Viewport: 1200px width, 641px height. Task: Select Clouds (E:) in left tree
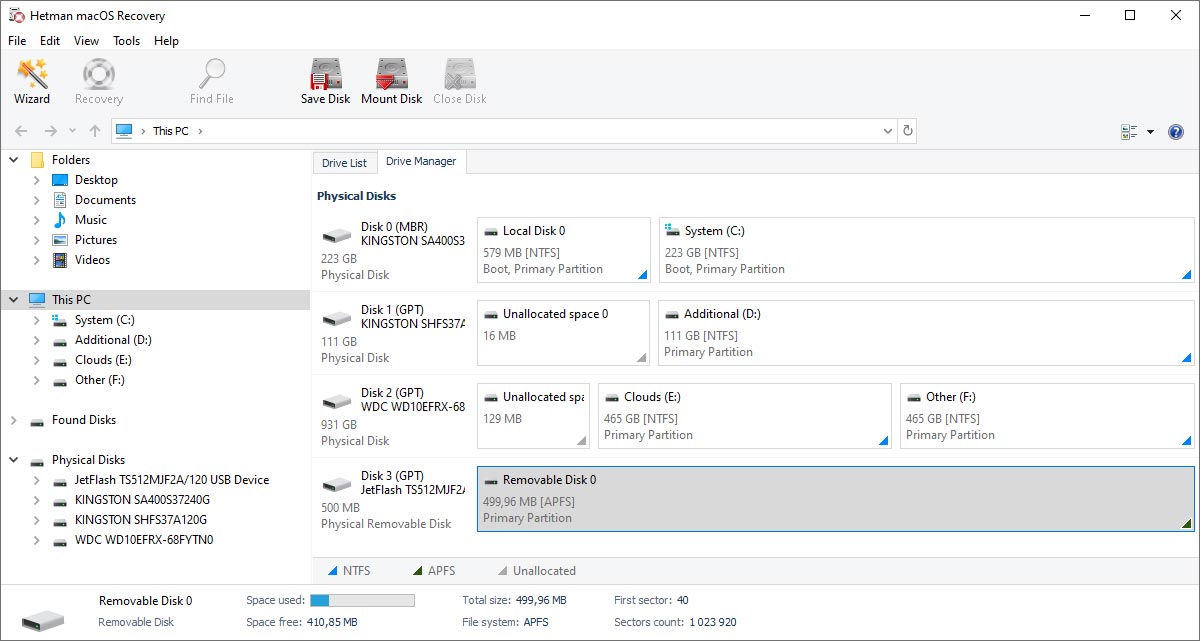[103, 360]
